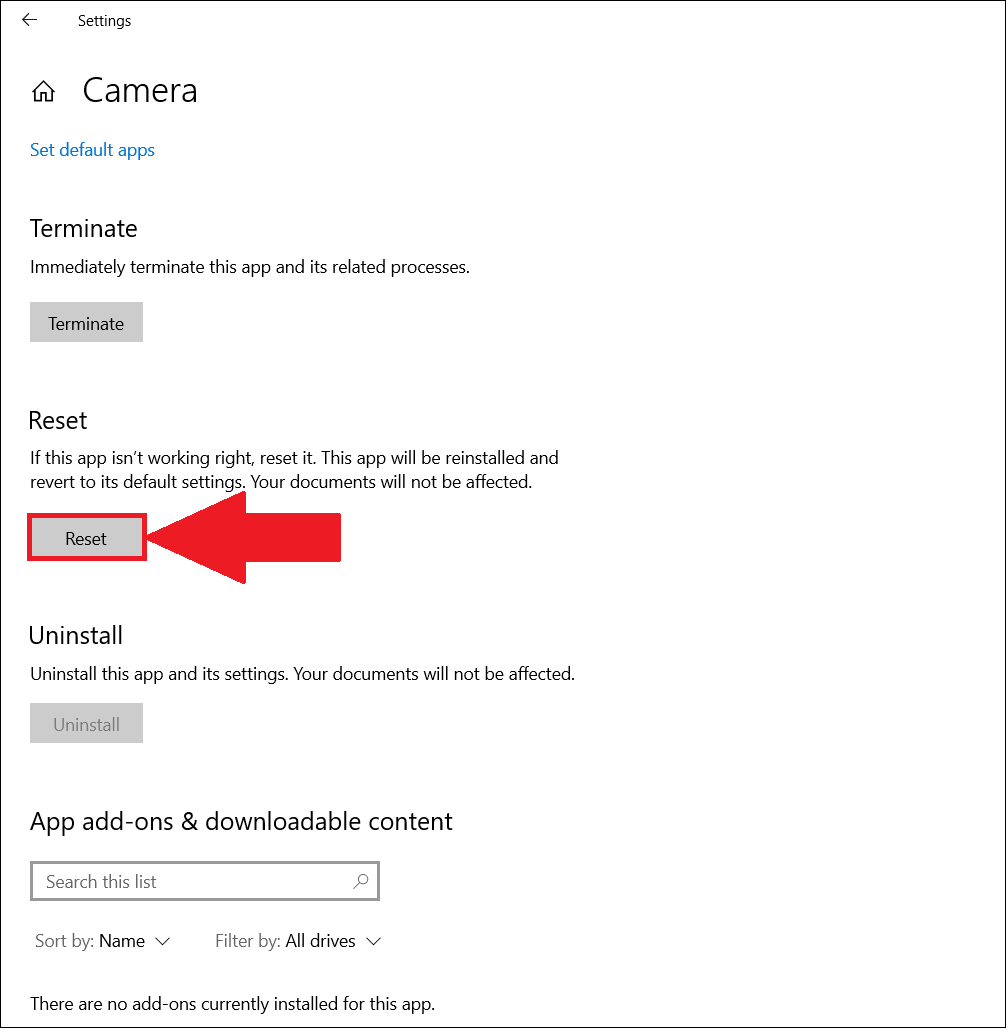Focus the Search this list field
The width and height of the screenshot is (1007, 1029).
205,881
